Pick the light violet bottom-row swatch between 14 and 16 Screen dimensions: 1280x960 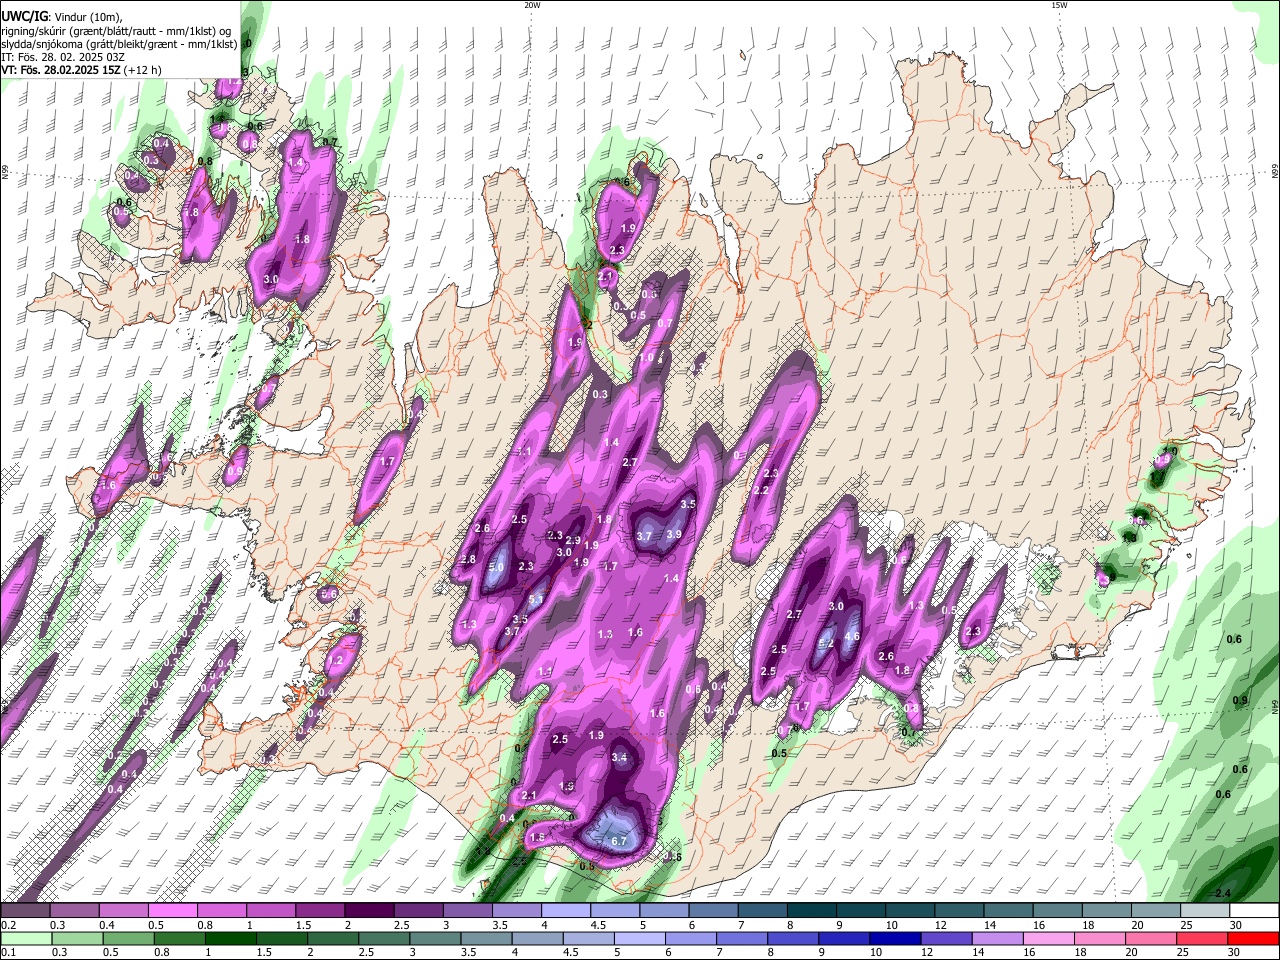pos(996,939)
